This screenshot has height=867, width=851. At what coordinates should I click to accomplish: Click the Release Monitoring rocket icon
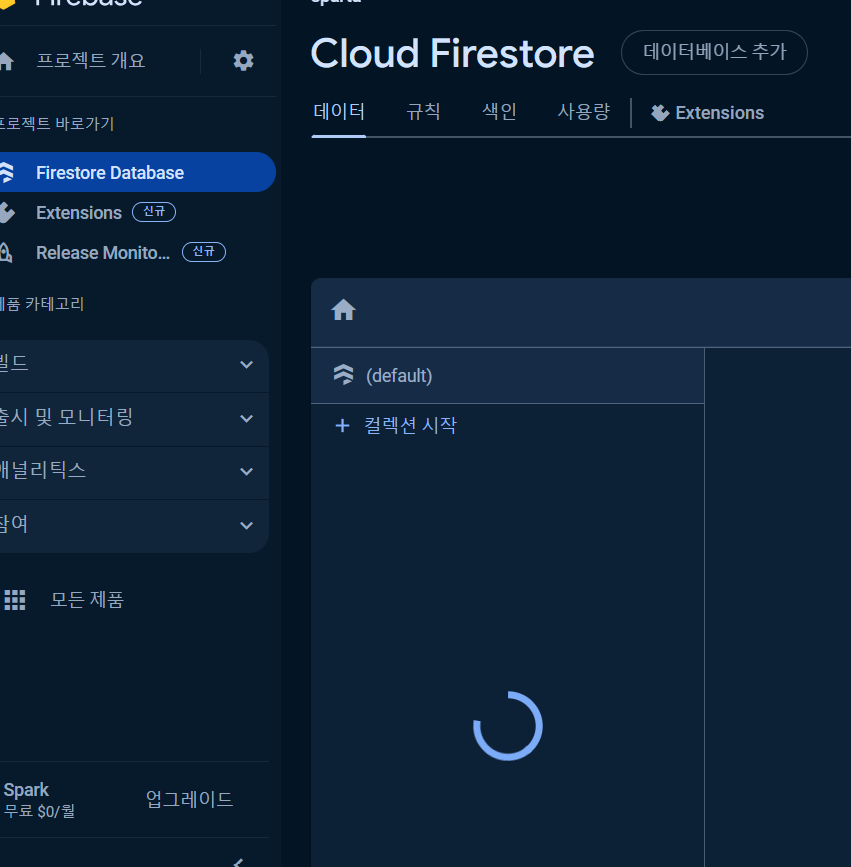coord(6,253)
